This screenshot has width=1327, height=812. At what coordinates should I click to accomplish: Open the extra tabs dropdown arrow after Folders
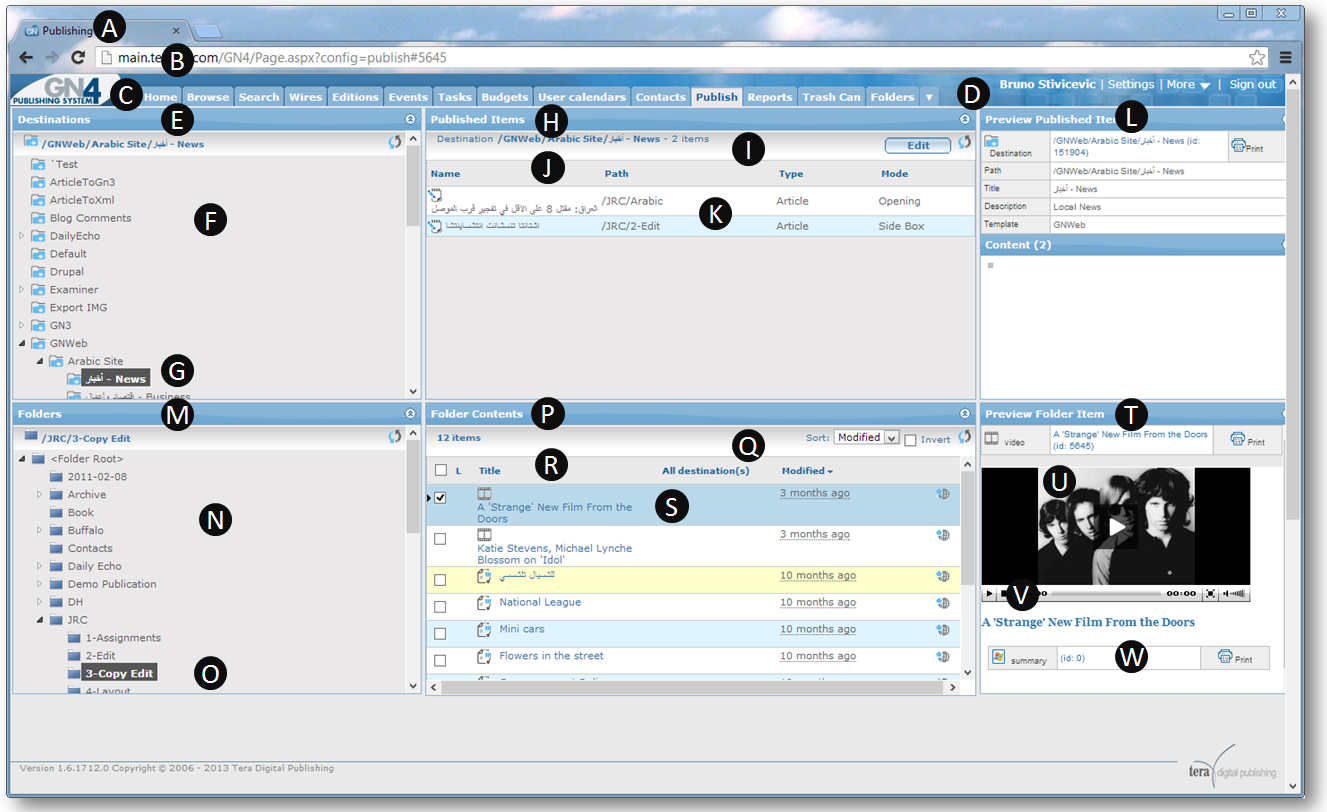pyautogui.click(x=929, y=97)
